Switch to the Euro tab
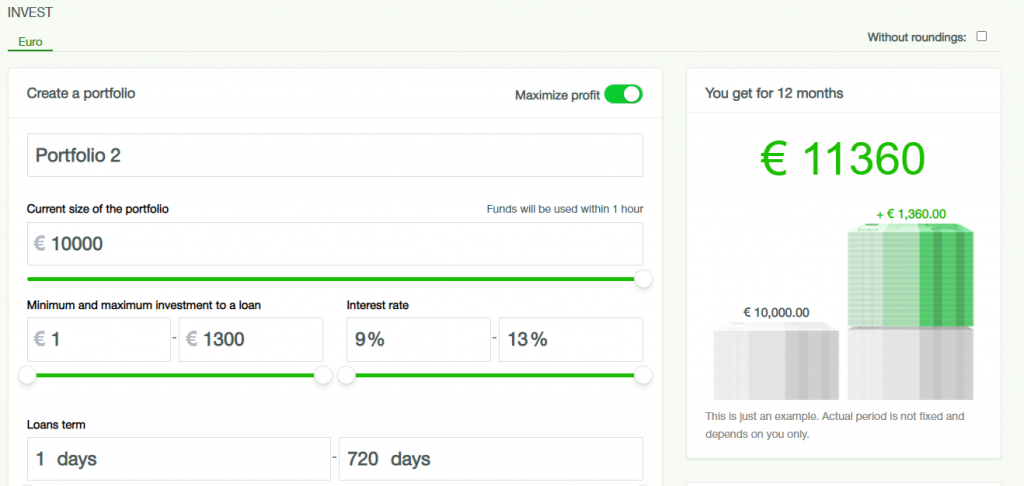The width and height of the screenshot is (1024, 486). tap(30, 42)
